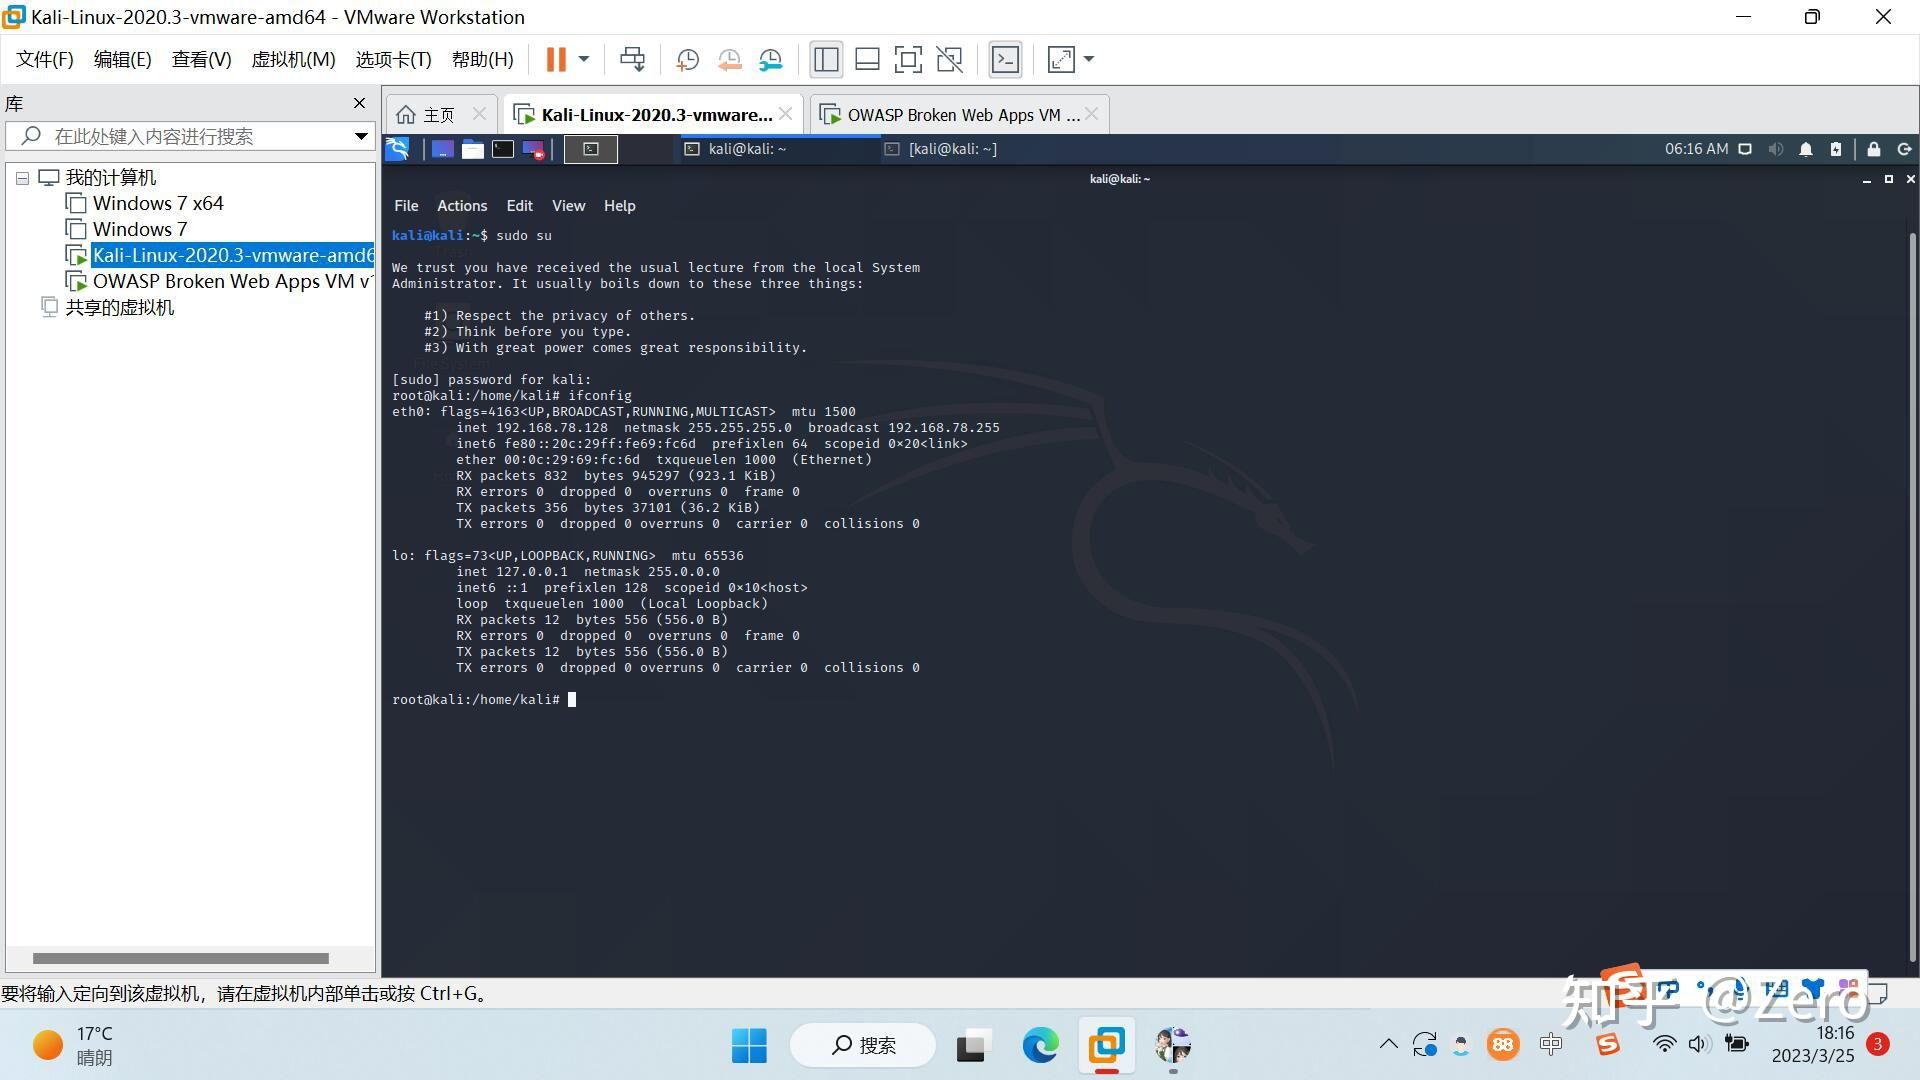Open the 帮助(H) menu

point(482,60)
